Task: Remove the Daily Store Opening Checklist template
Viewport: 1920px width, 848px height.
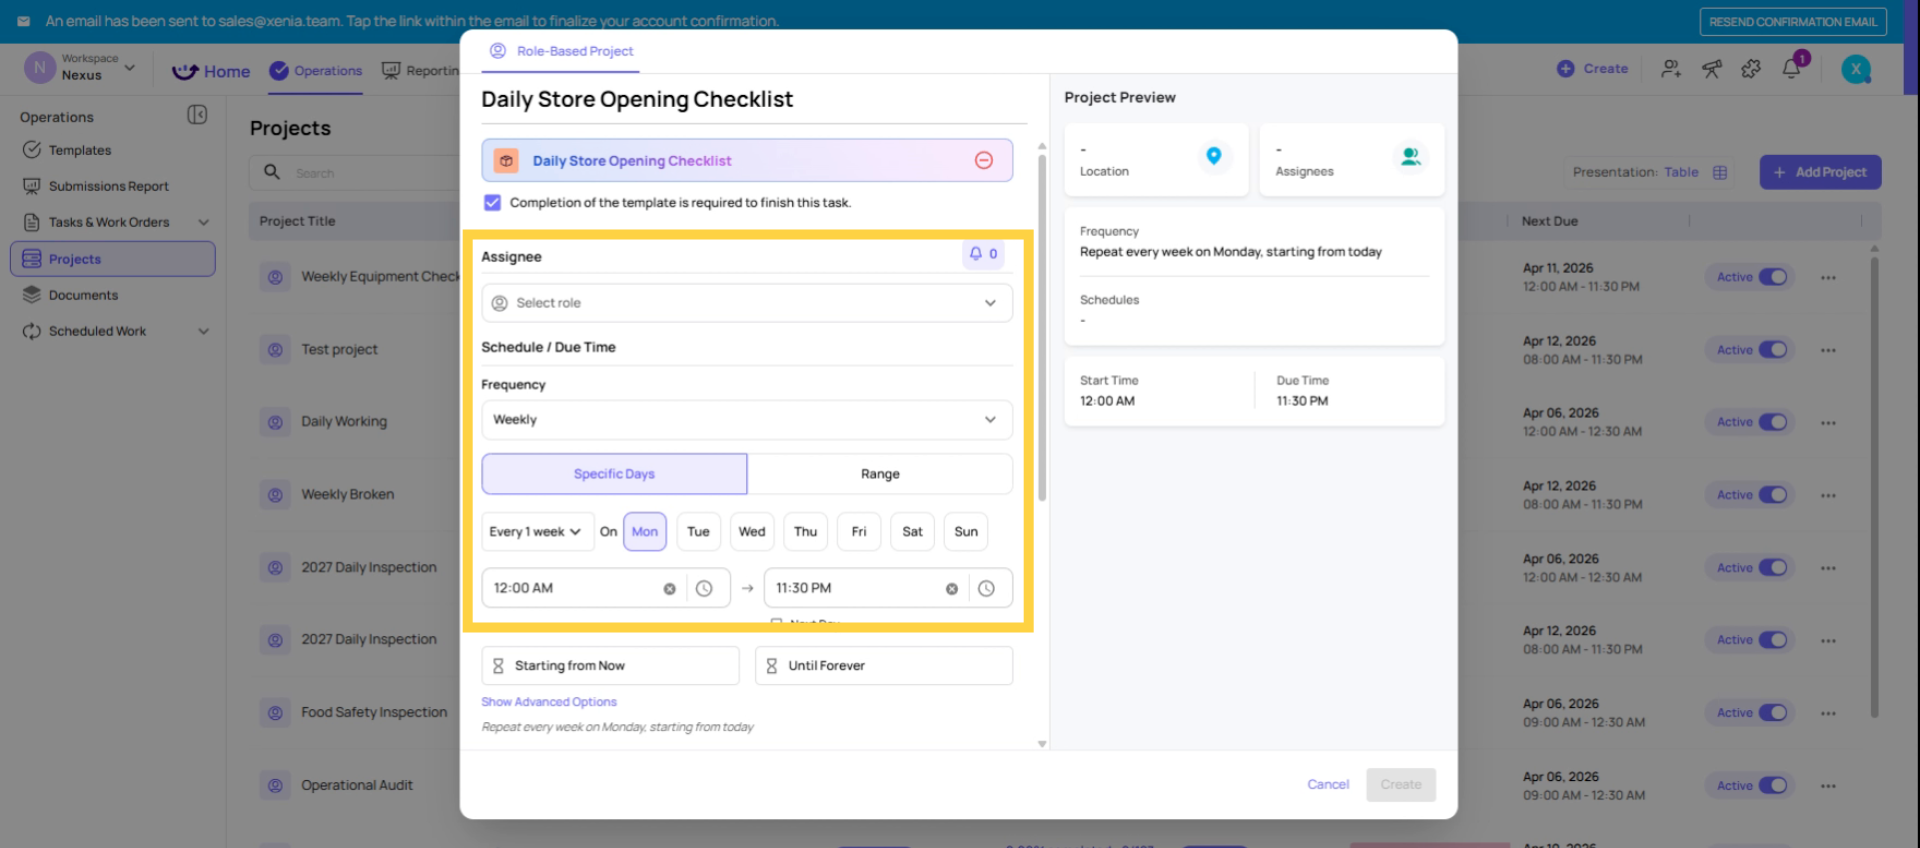Action: click(x=983, y=161)
